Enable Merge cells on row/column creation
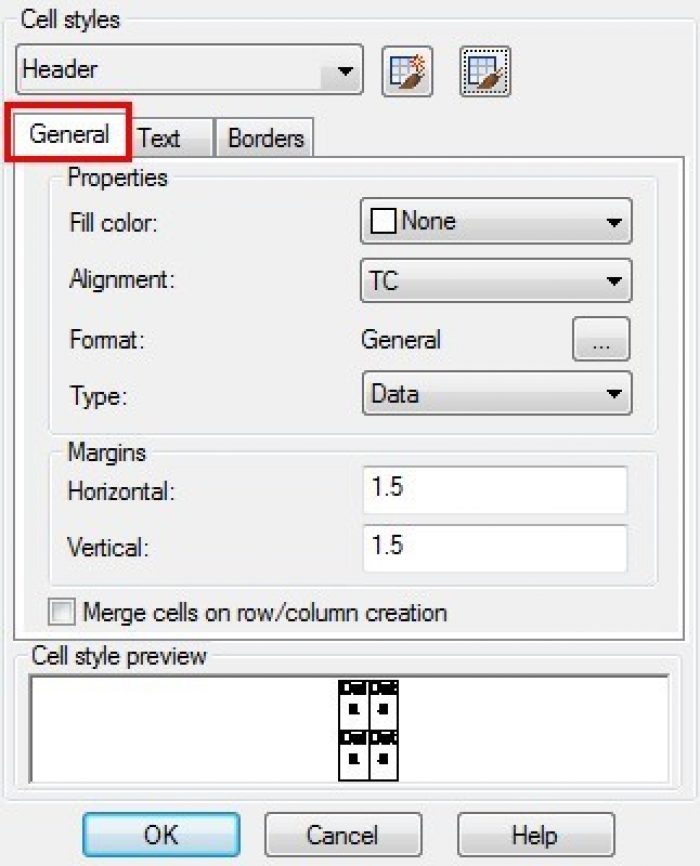Image resolution: width=700 pixels, height=866 pixels. click(x=61, y=612)
